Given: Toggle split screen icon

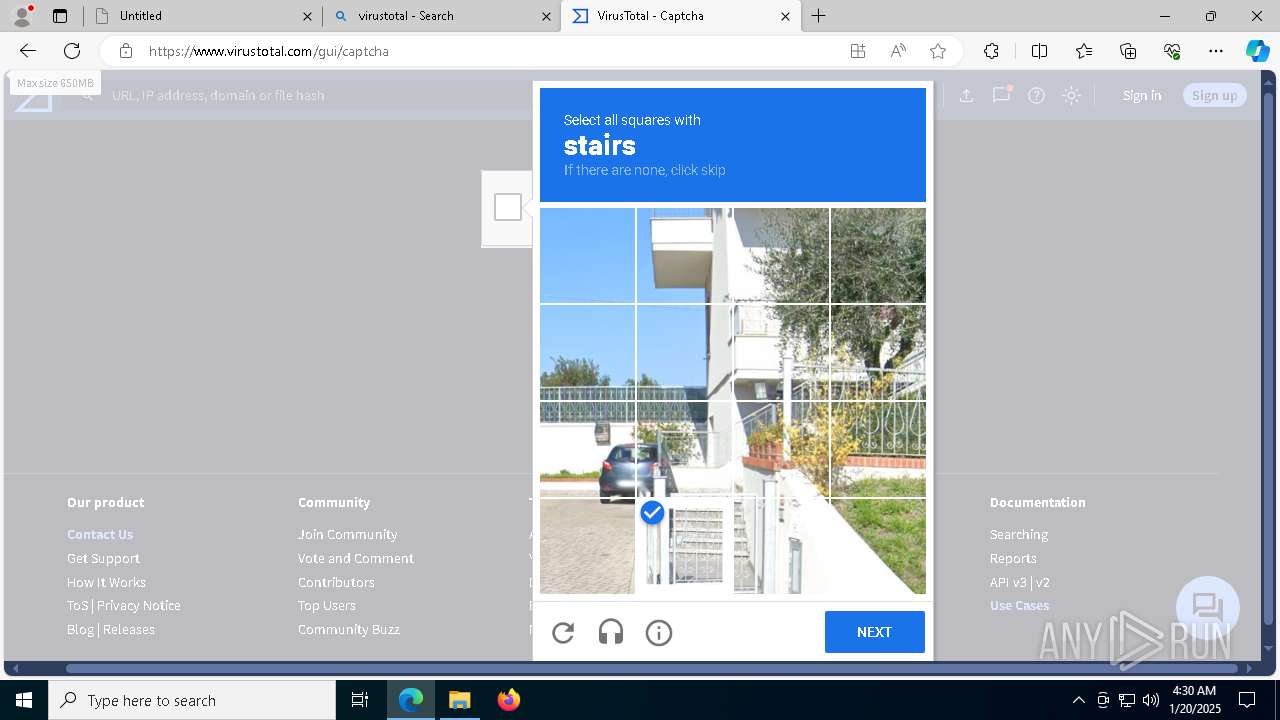Looking at the screenshot, I should pyautogui.click(x=1039, y=51).
